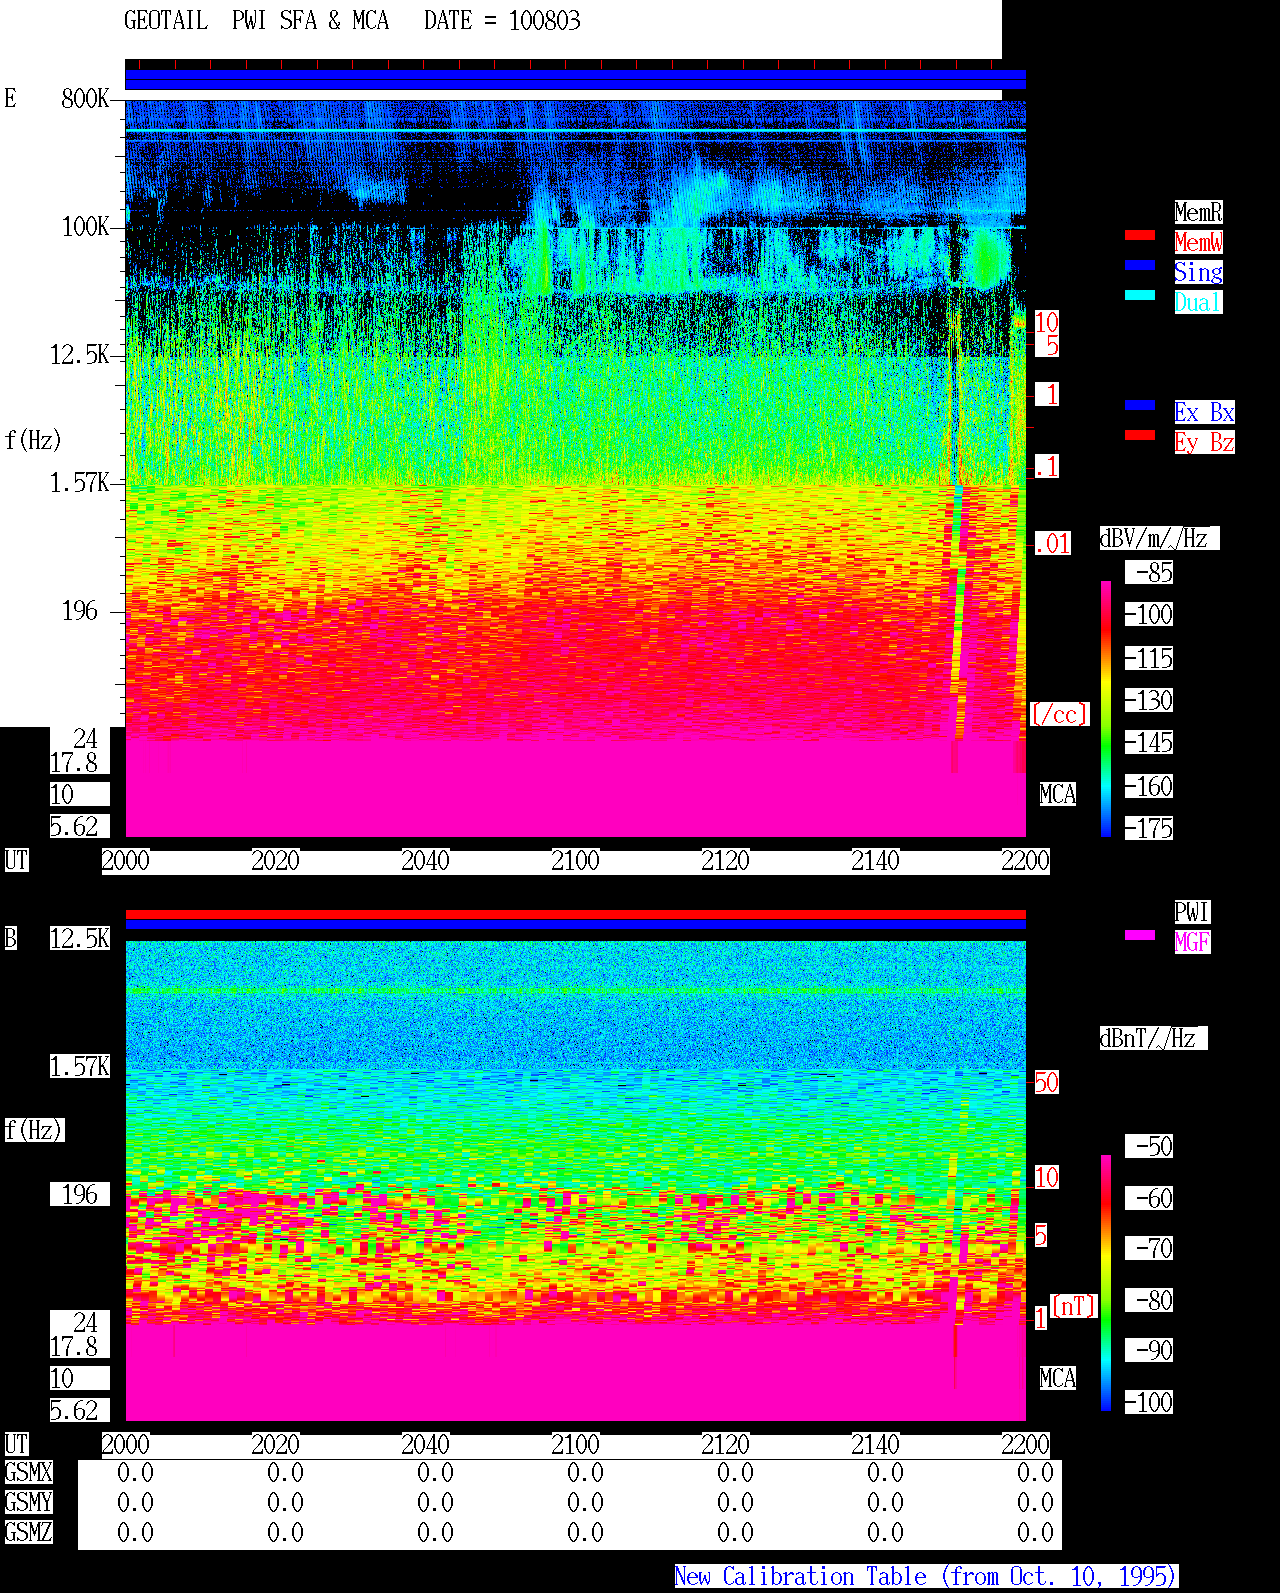
Task: Click the -70 color scale value
Action: point(1150,1248)
